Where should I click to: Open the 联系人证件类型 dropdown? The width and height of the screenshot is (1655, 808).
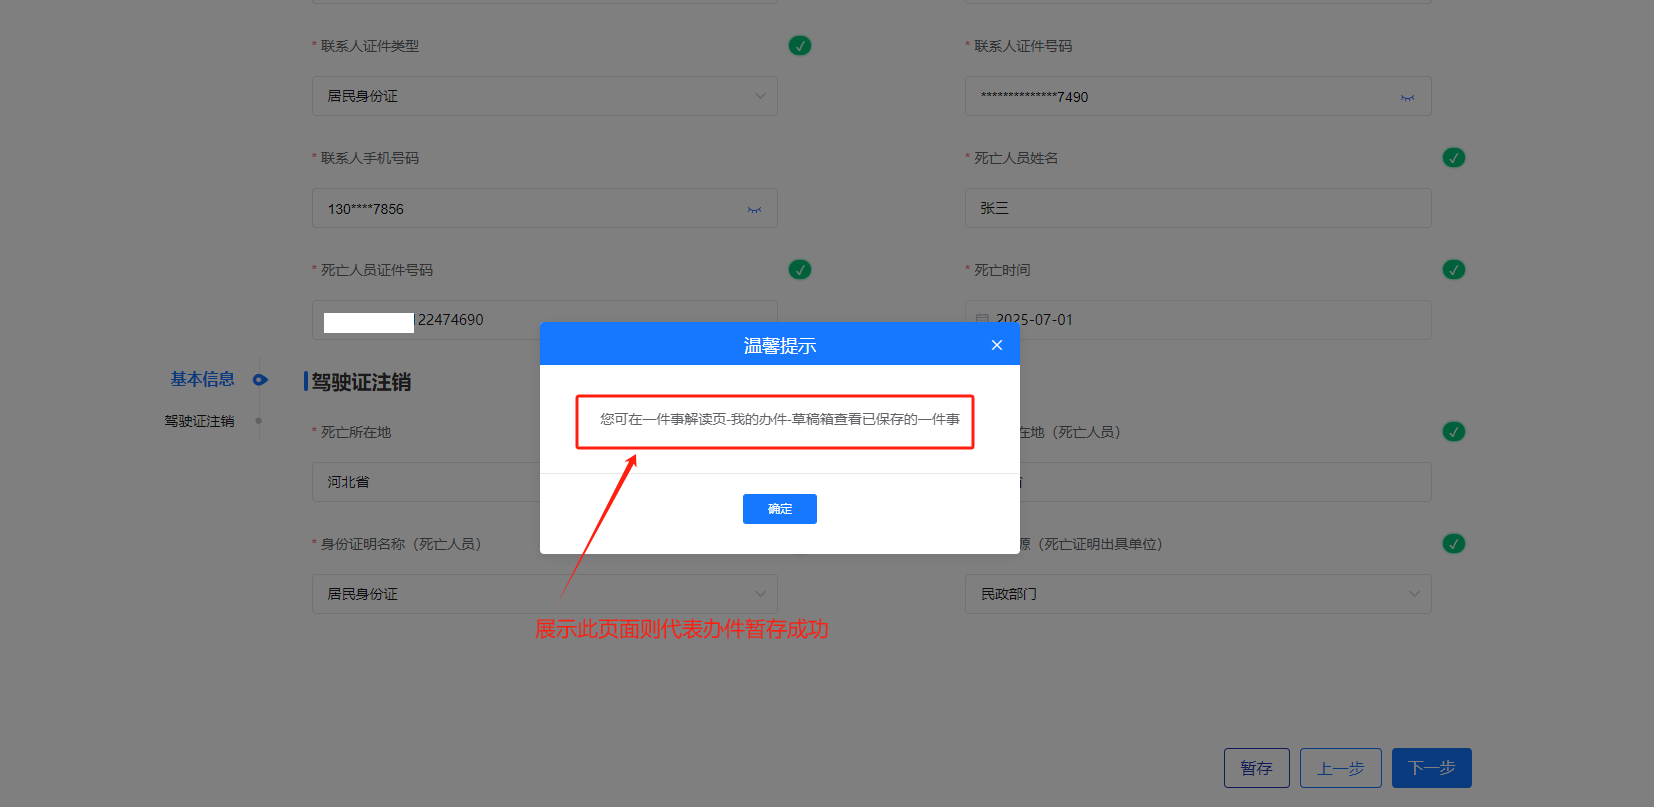[x=544, y=96]
